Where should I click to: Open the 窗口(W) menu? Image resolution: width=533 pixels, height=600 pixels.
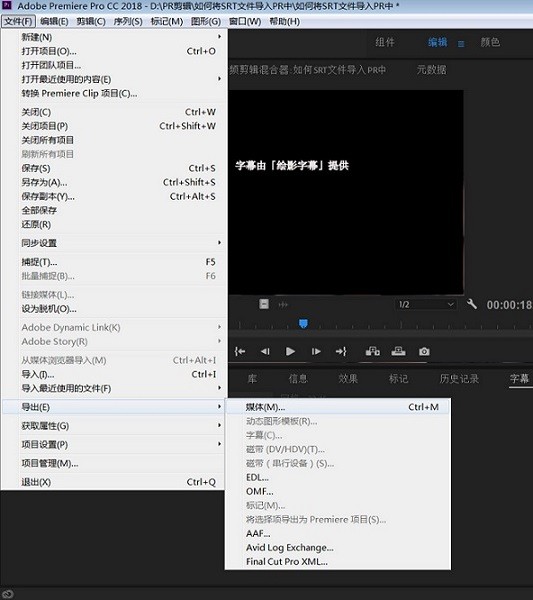click(x=245, y=21)
